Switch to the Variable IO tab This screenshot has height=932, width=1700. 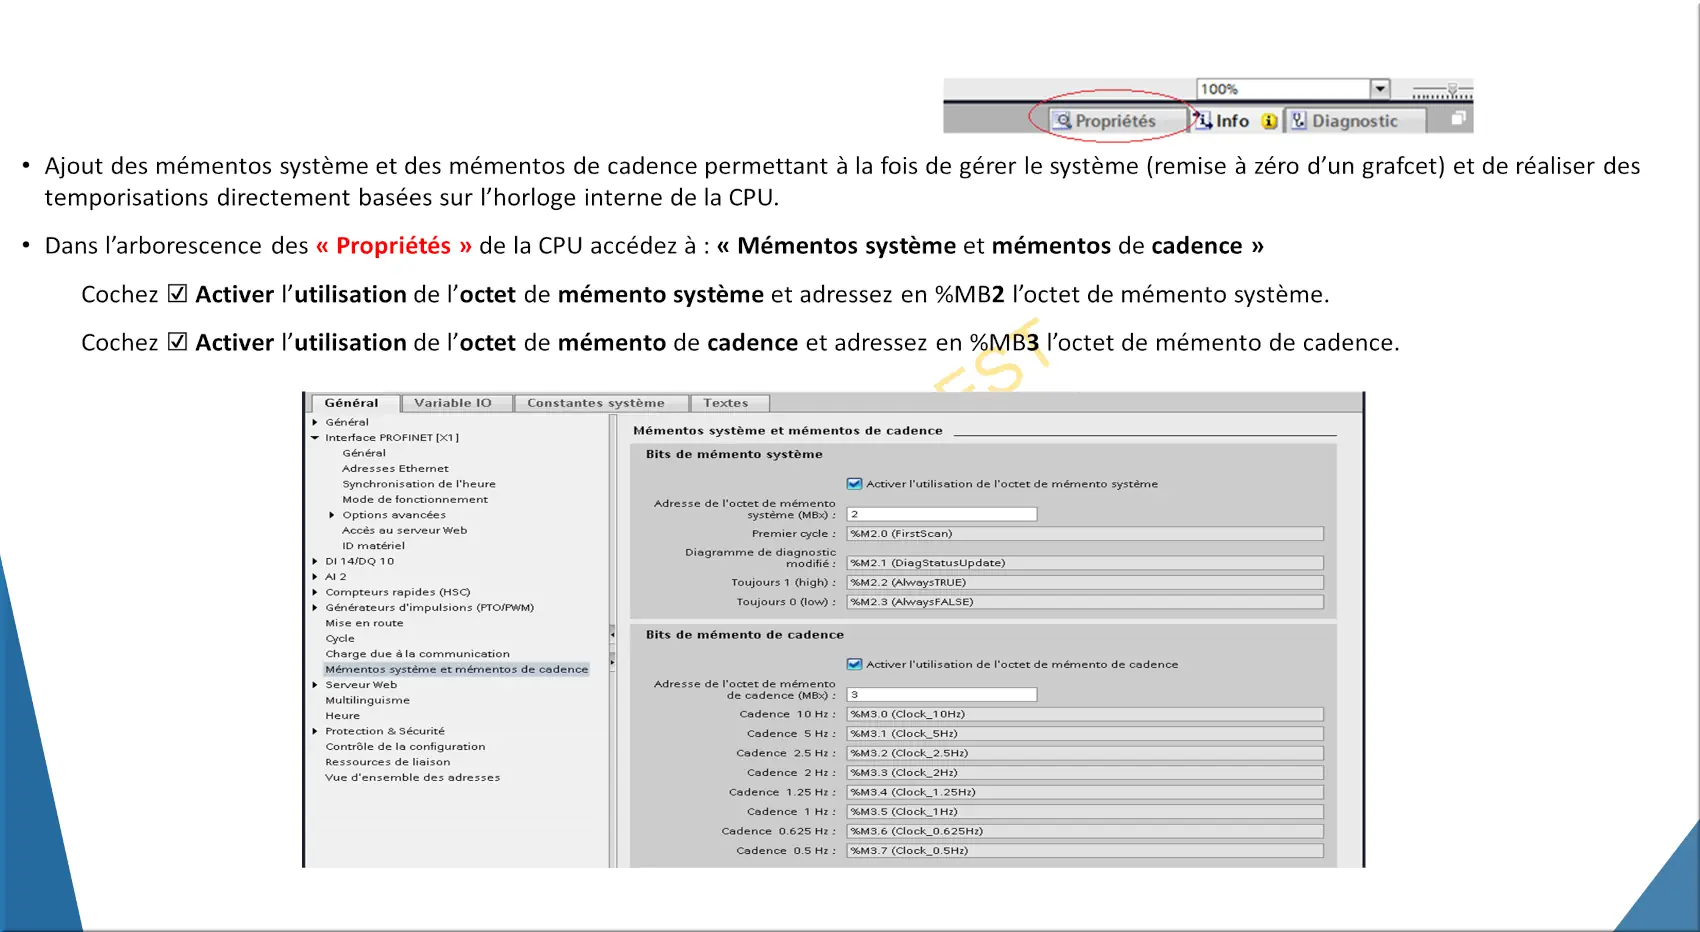click(453, 403)
